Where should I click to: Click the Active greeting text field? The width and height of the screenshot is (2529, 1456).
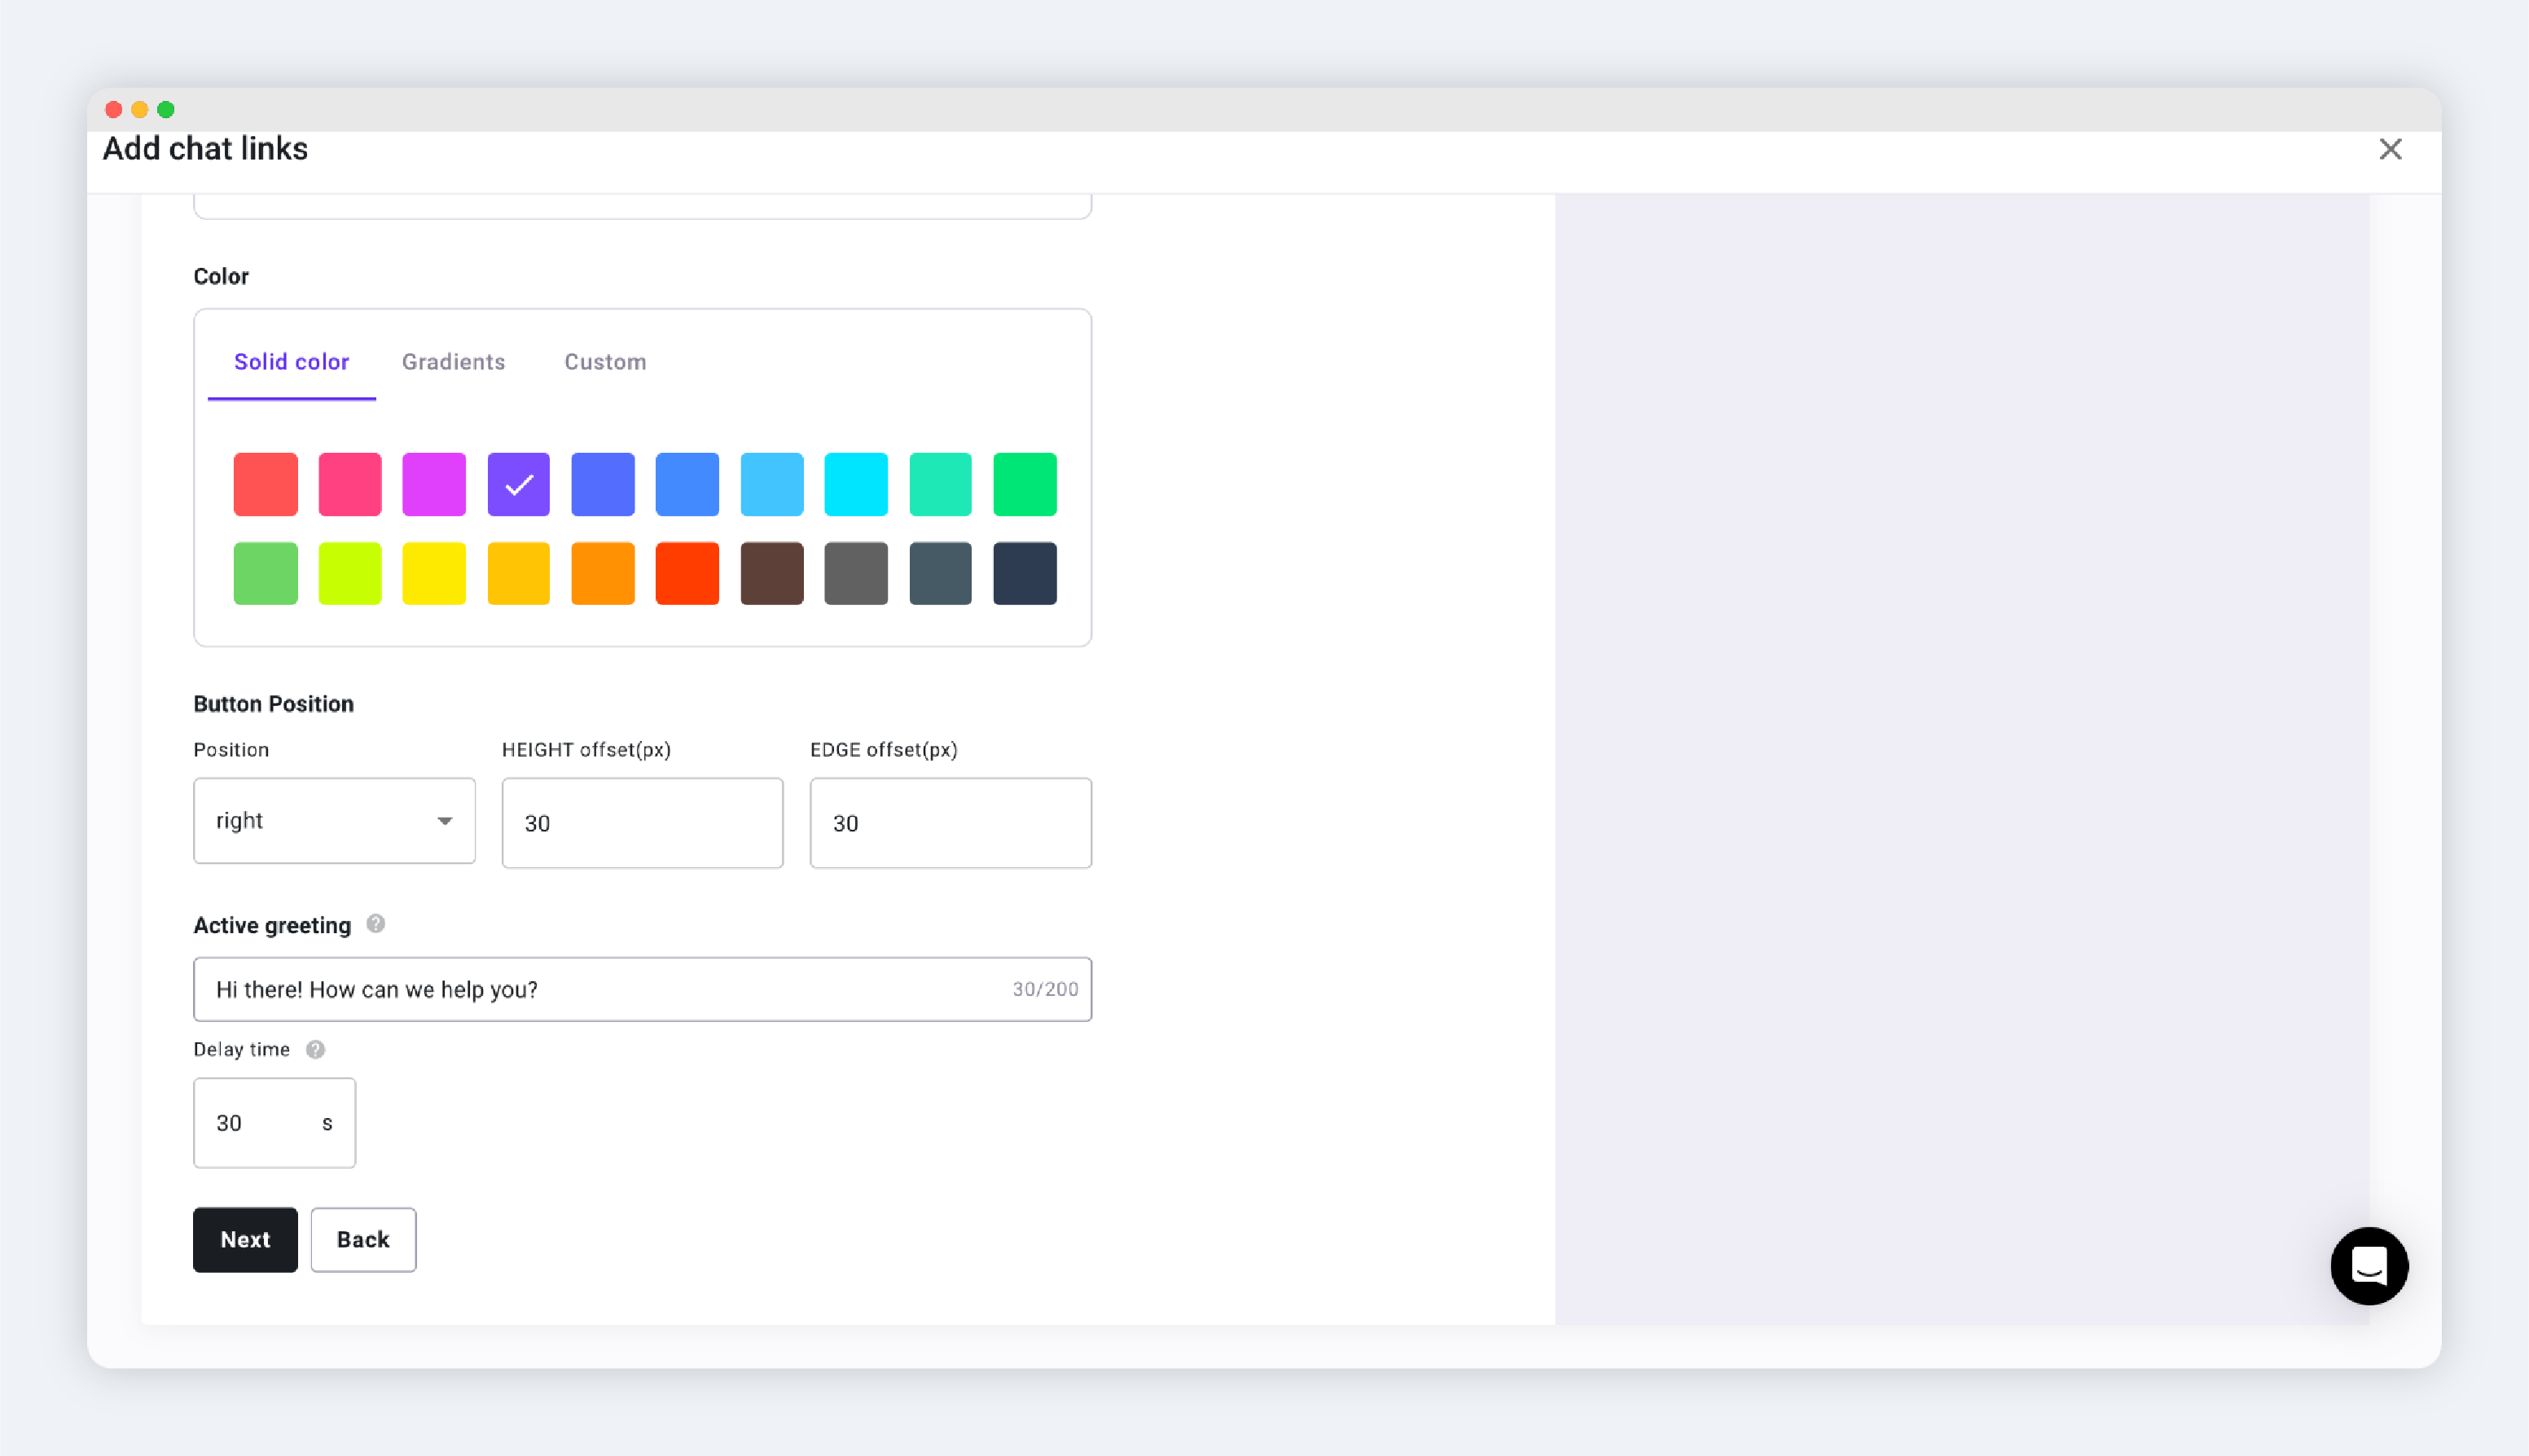coord(600,989)
